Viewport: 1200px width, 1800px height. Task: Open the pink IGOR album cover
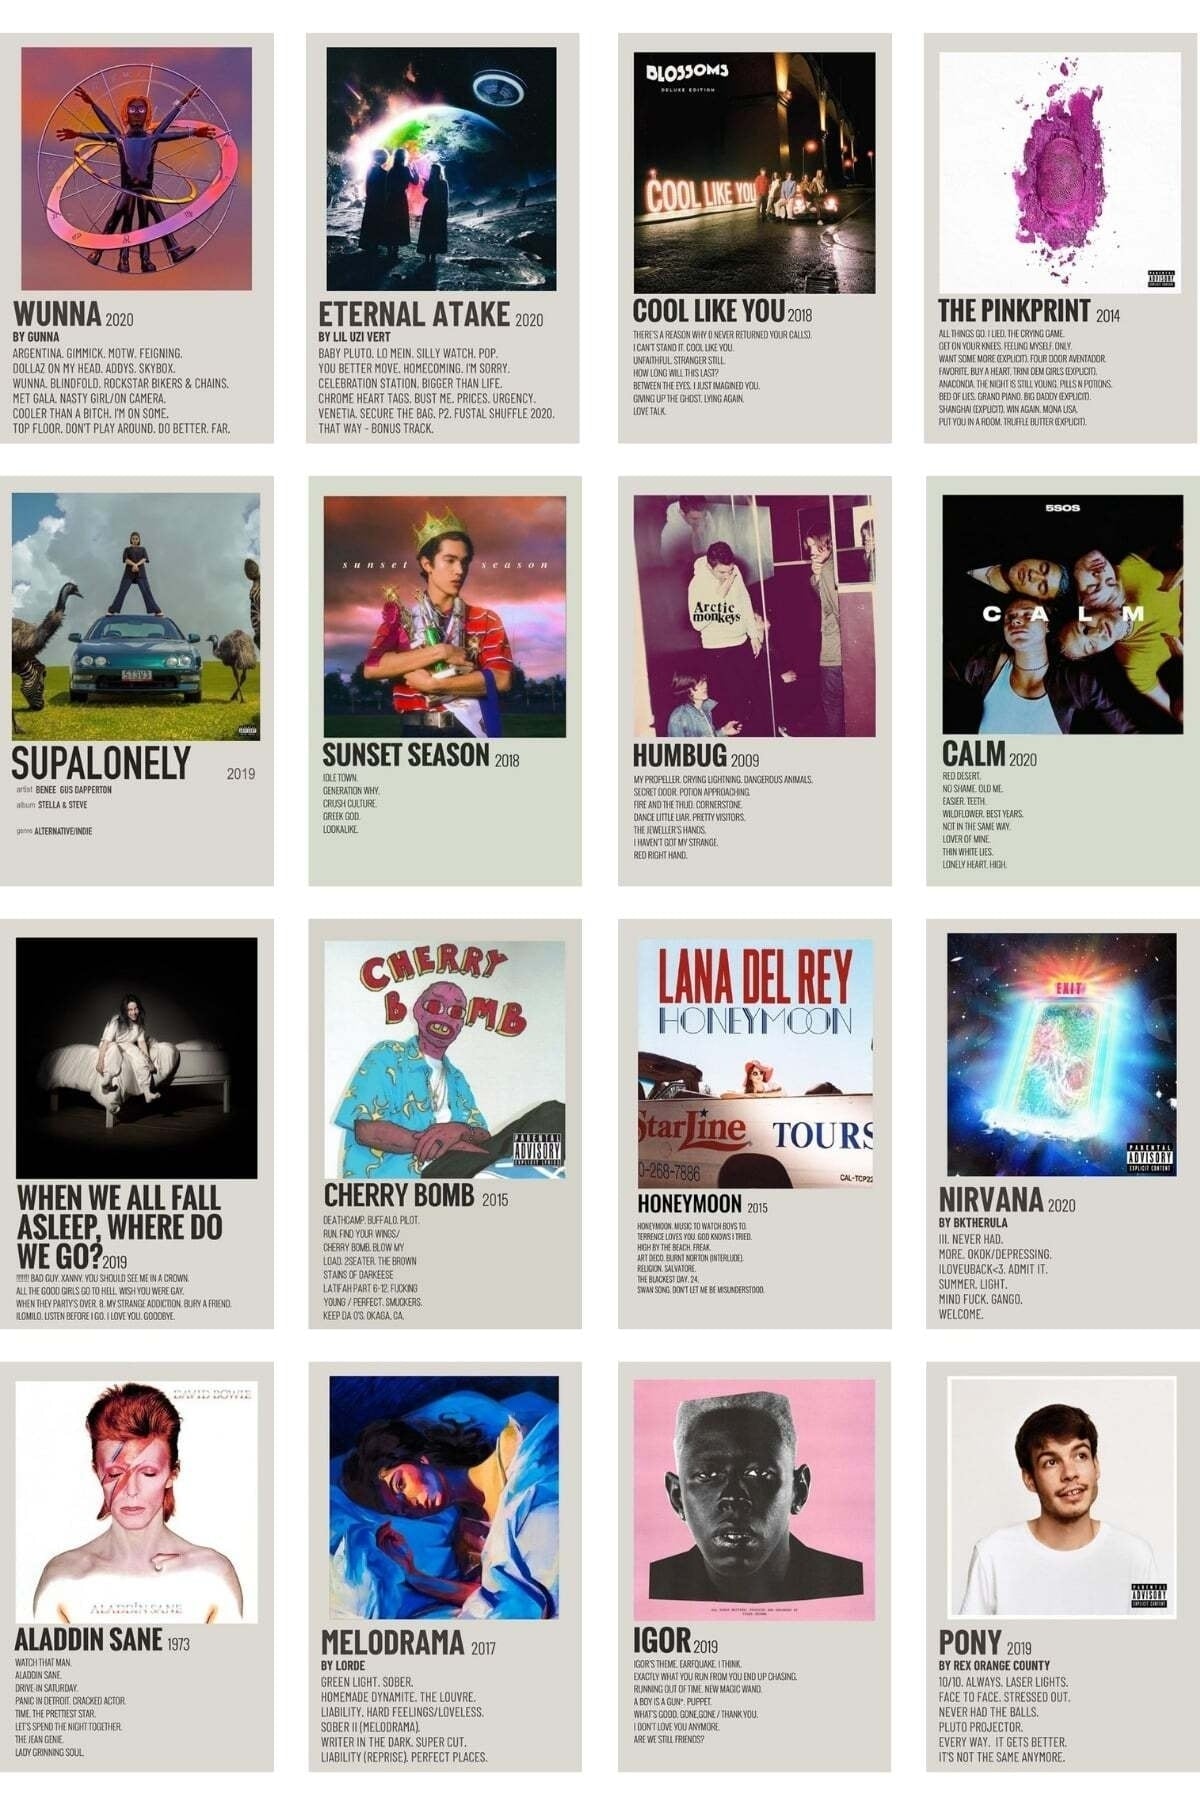click(754, 1500)
